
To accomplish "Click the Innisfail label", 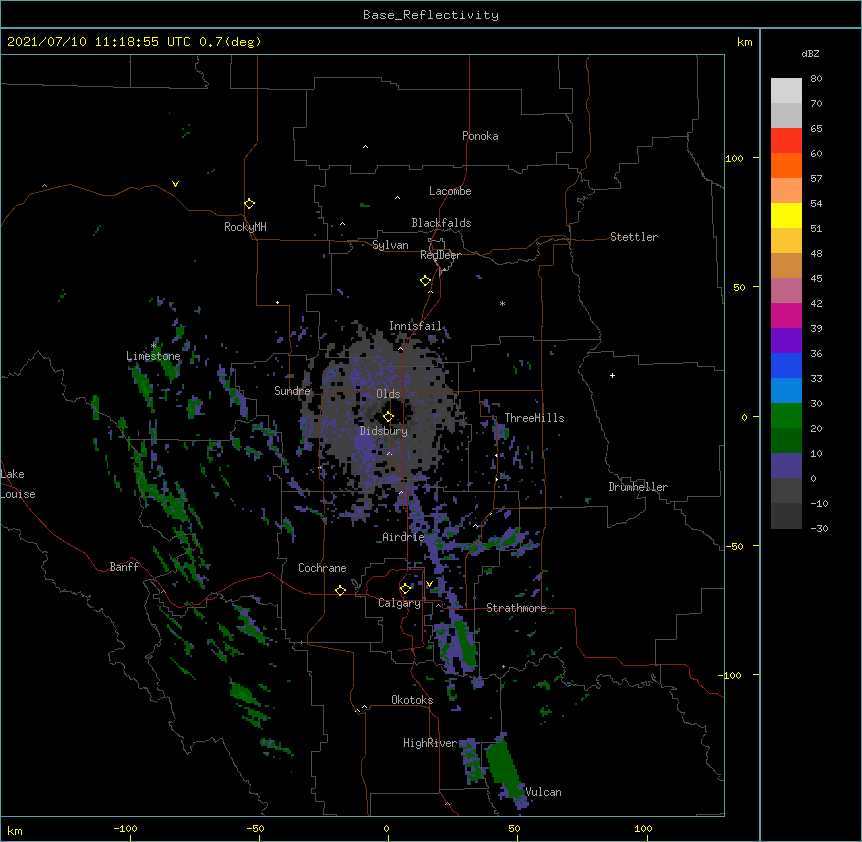I will (415, 326).
